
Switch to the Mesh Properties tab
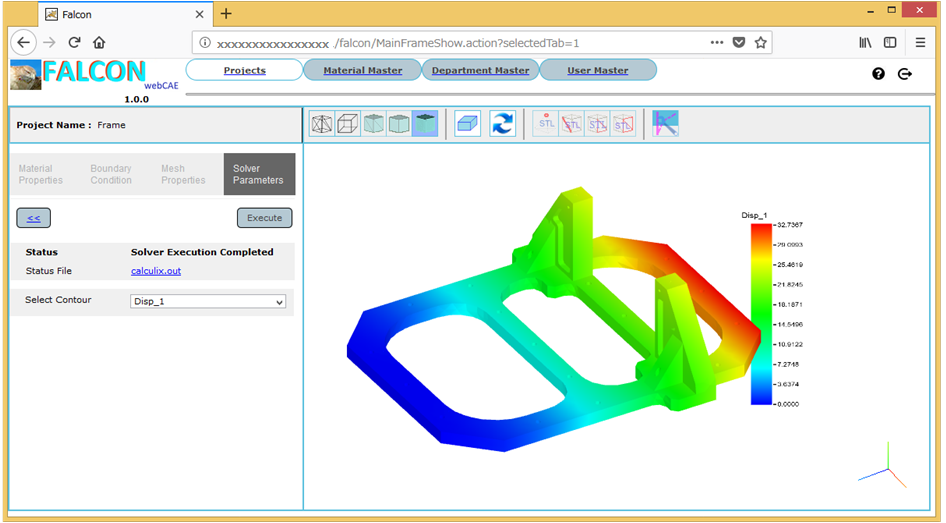point(183,175)
